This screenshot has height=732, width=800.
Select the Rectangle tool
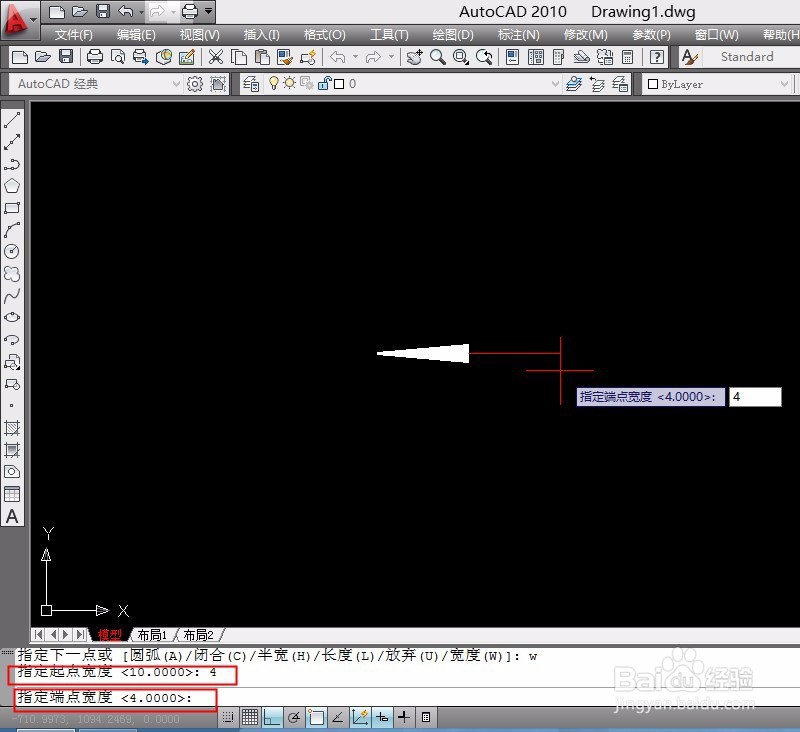[x=12, y=208]
